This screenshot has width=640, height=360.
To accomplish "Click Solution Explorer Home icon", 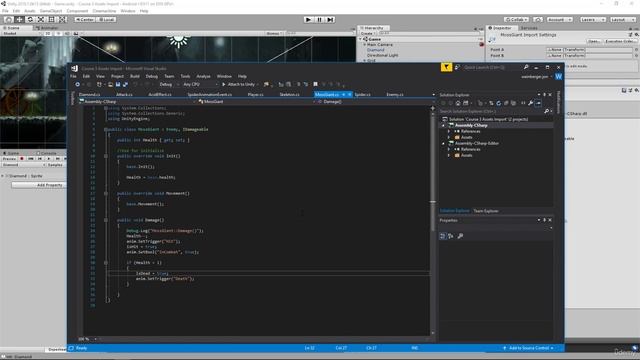I will coord(458,103).
